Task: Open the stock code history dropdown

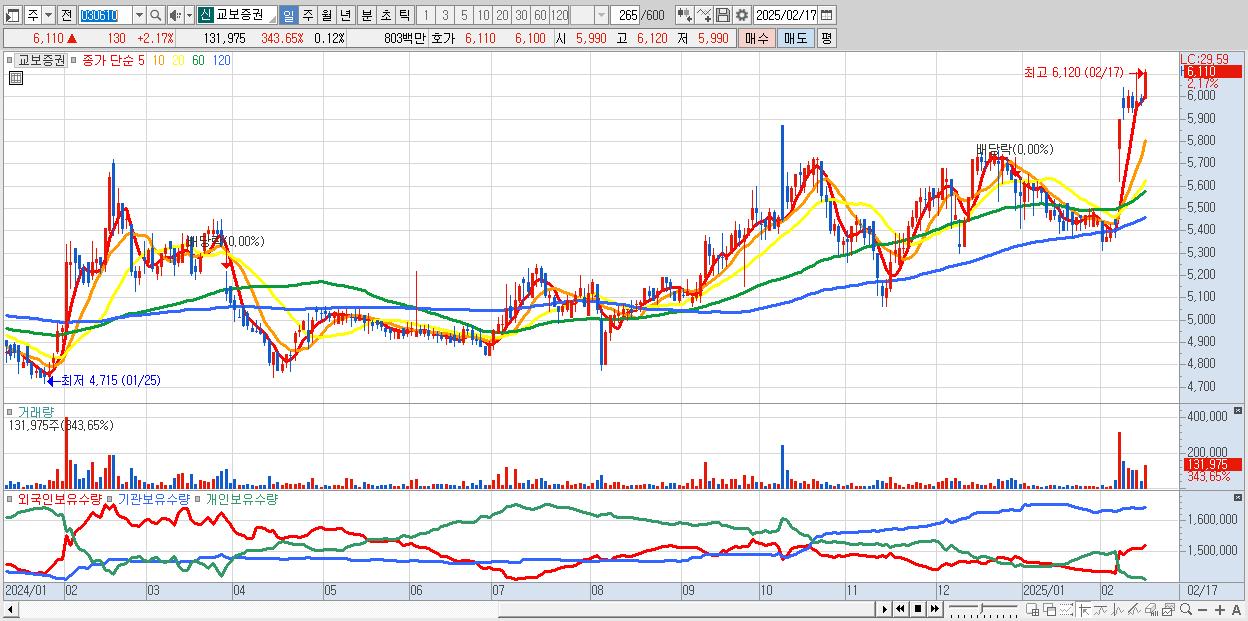Action: pos(138,15)
